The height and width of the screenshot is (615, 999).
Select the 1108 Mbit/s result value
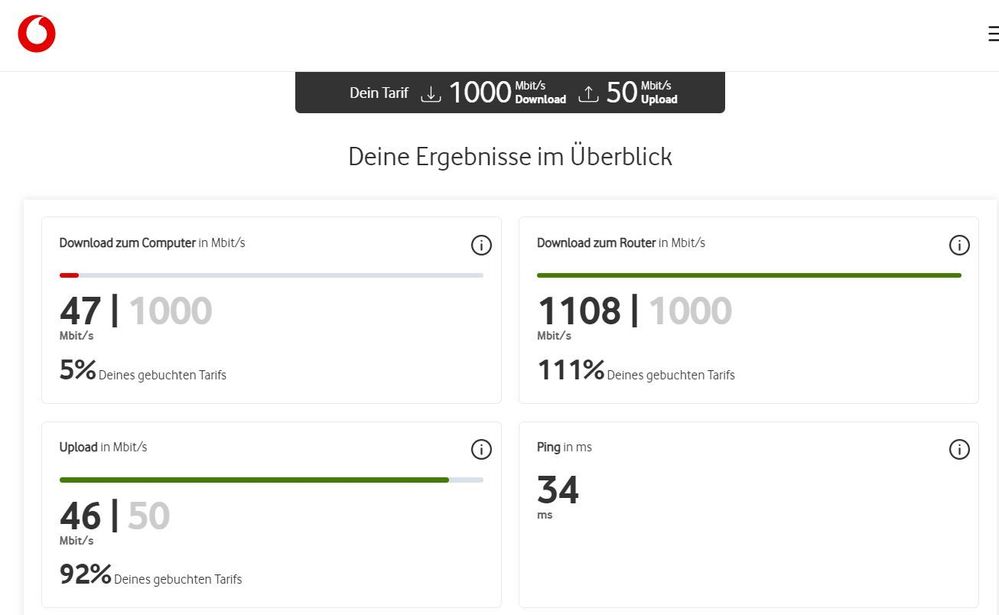click(x=582, y=310)
